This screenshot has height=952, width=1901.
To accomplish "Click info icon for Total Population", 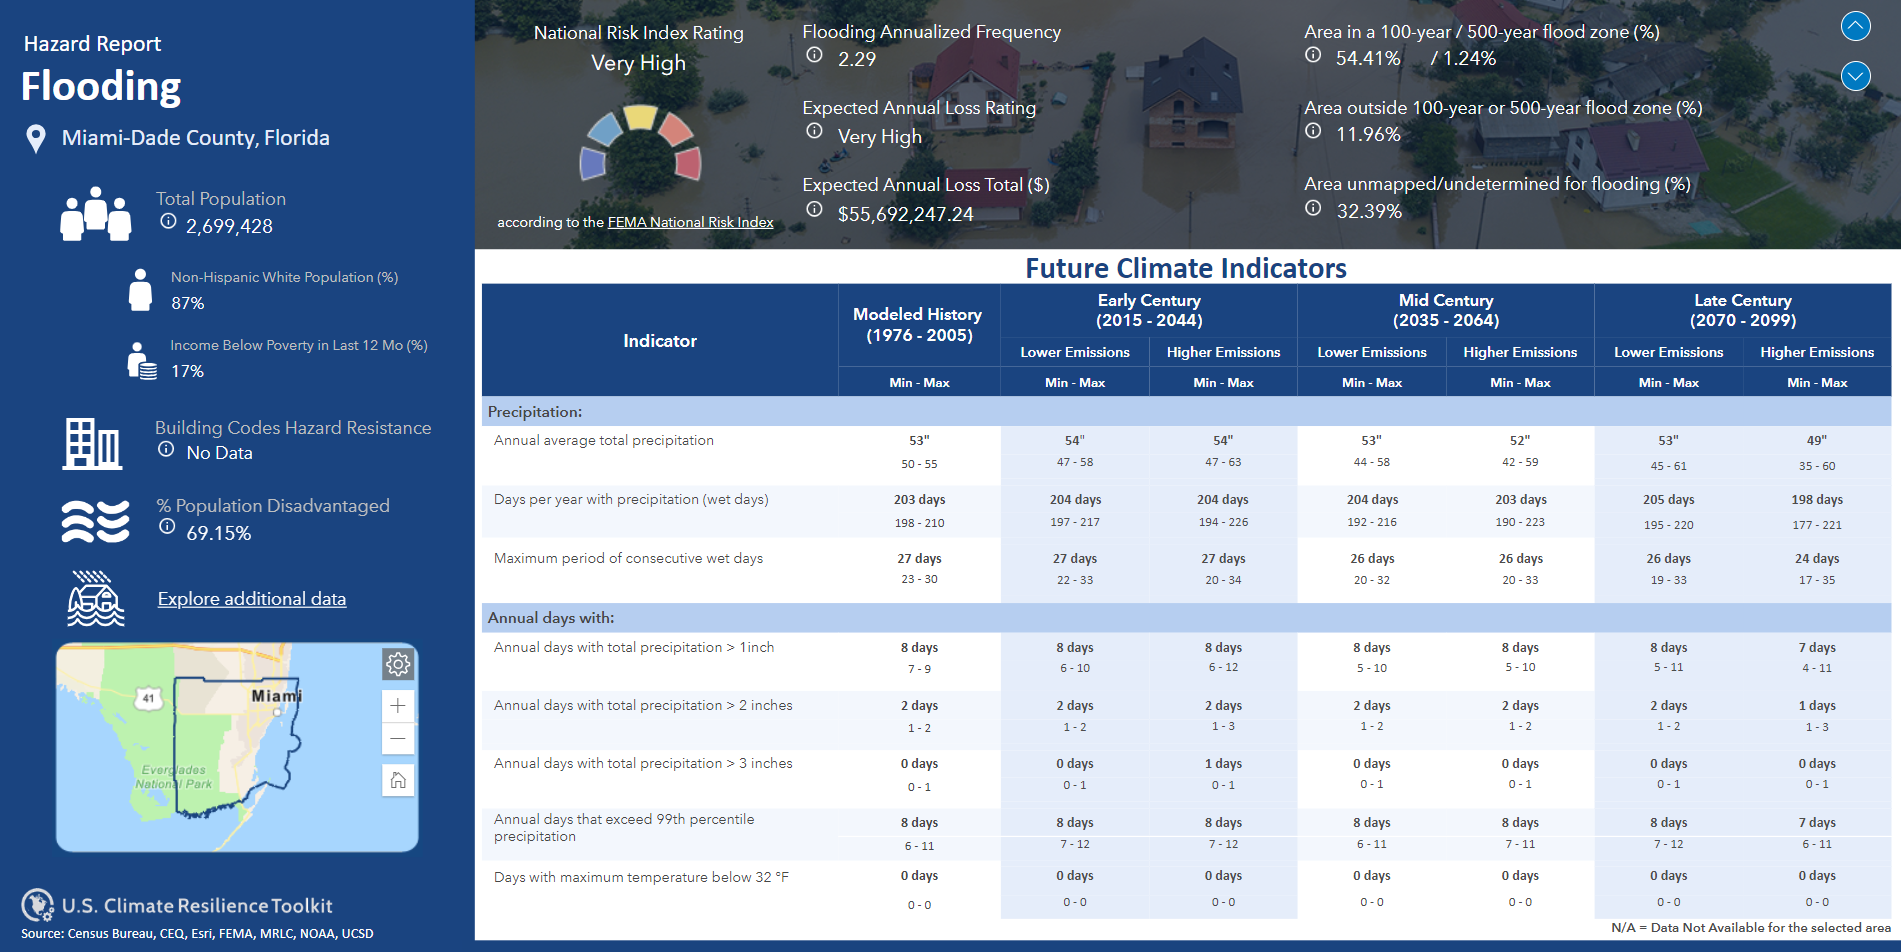I will [168, 221].
